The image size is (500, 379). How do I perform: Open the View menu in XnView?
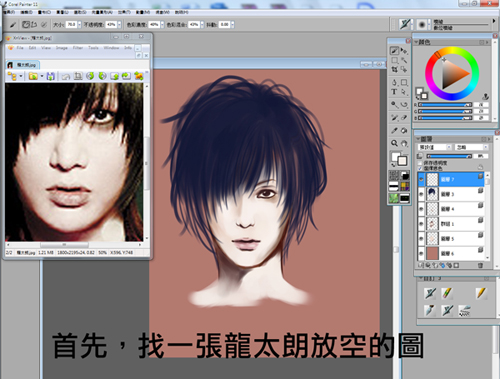pos(46,48)
